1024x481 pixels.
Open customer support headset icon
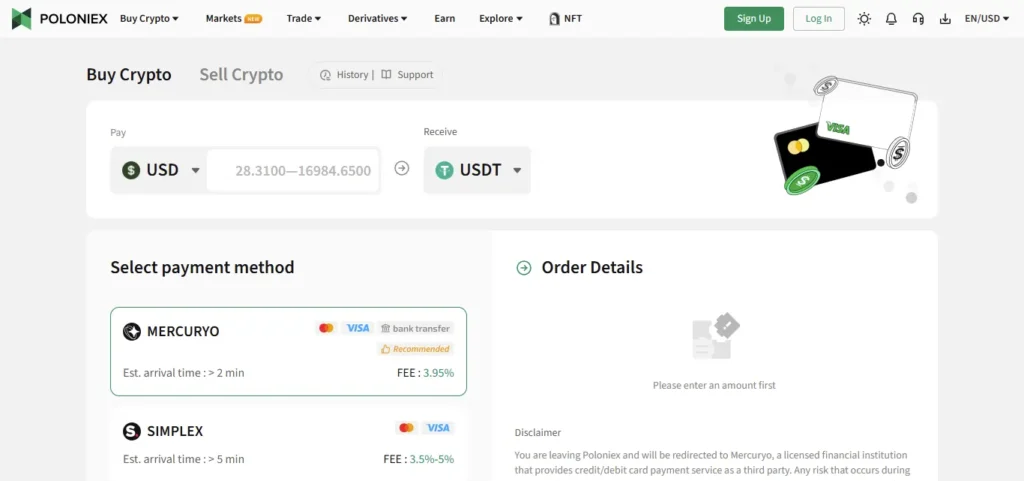click(x=918, y=19)
